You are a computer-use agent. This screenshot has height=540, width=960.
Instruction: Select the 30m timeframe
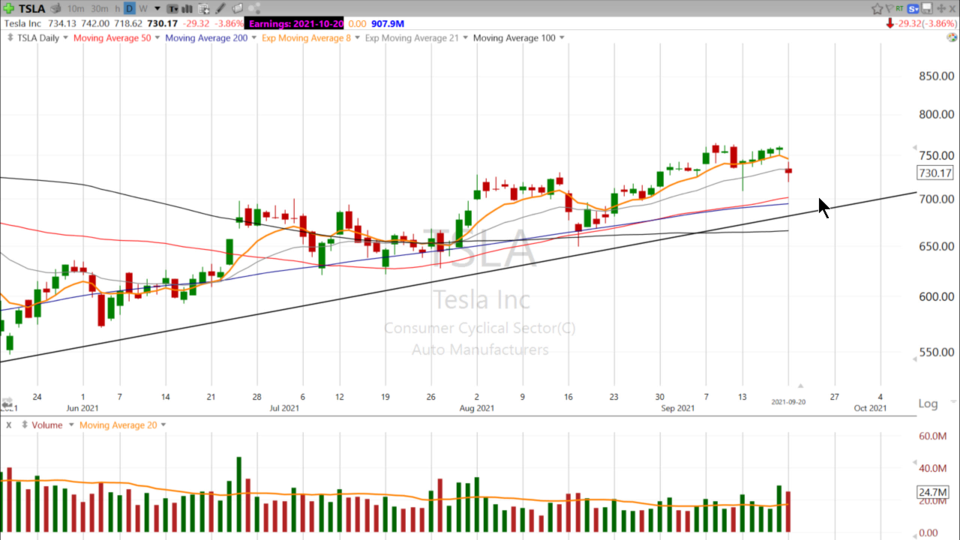[x=100, y=8]
